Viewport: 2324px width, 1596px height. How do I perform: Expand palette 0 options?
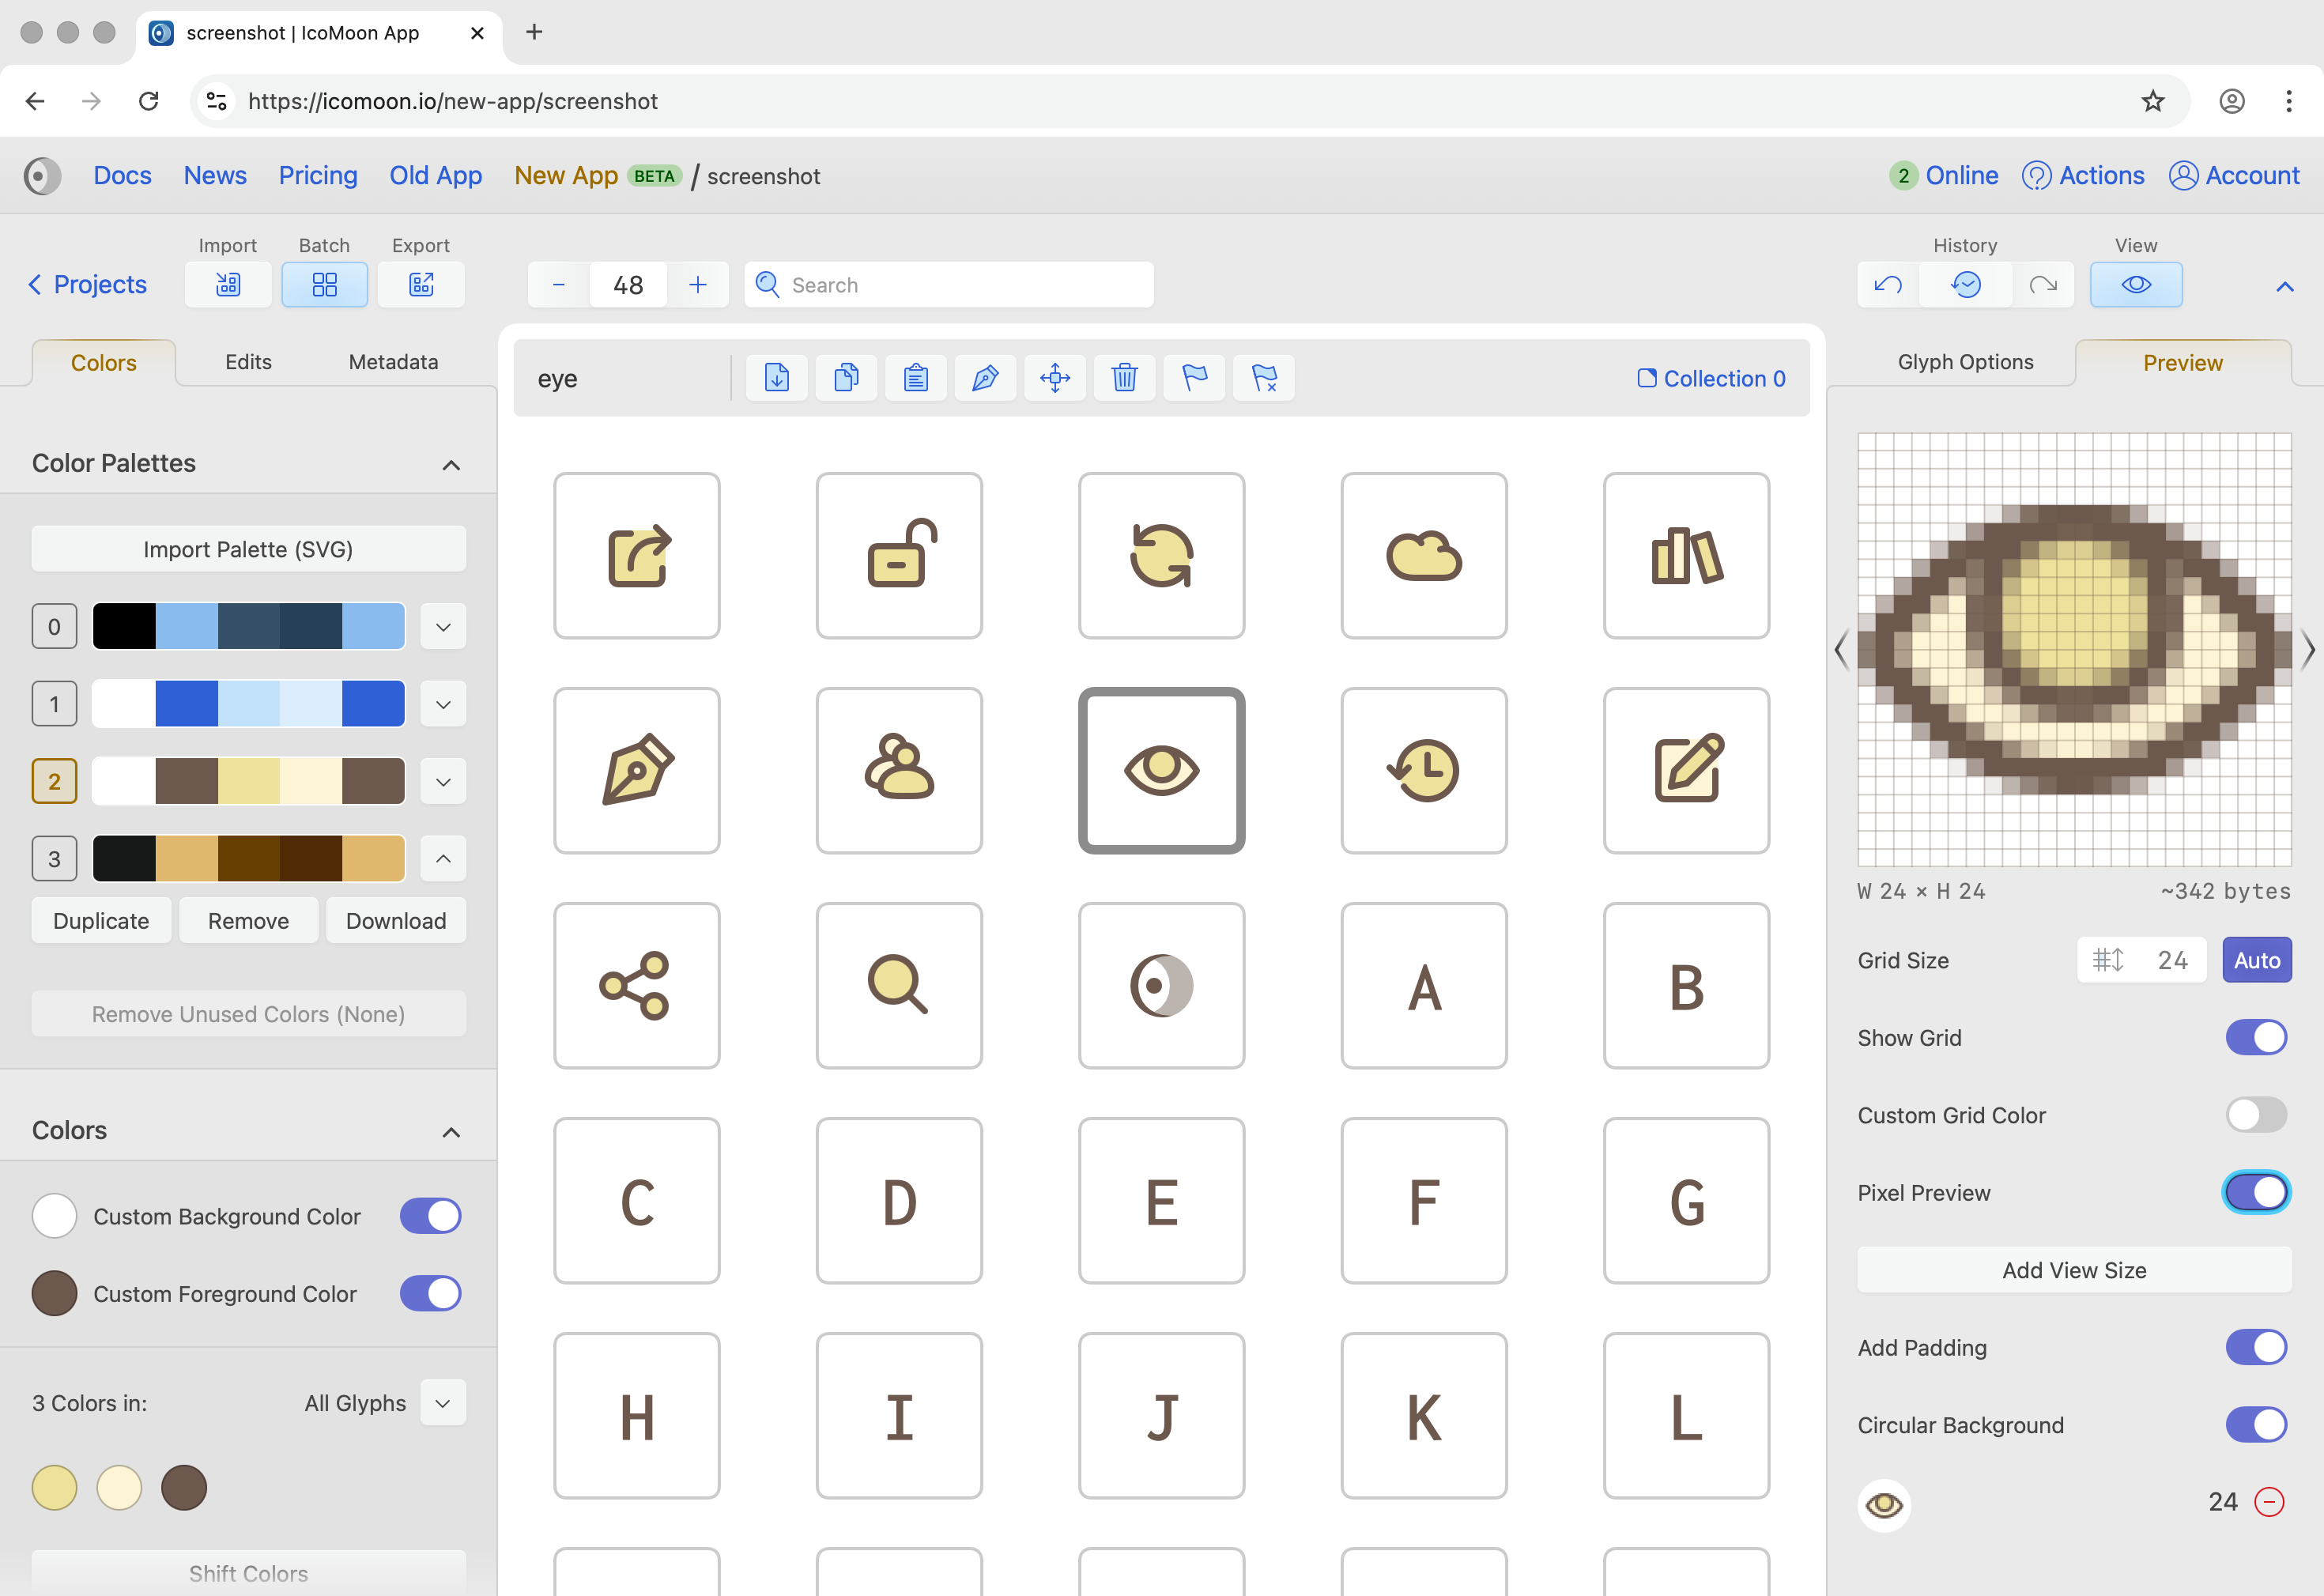click(443, 626)
